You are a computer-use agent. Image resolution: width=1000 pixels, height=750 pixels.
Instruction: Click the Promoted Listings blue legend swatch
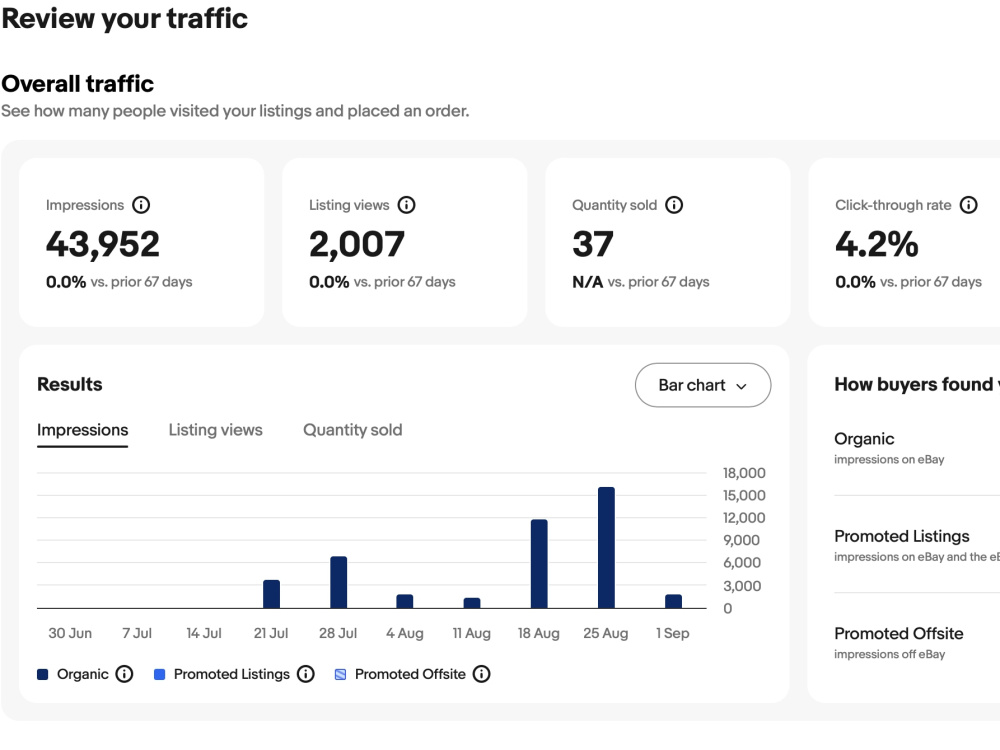159,674
